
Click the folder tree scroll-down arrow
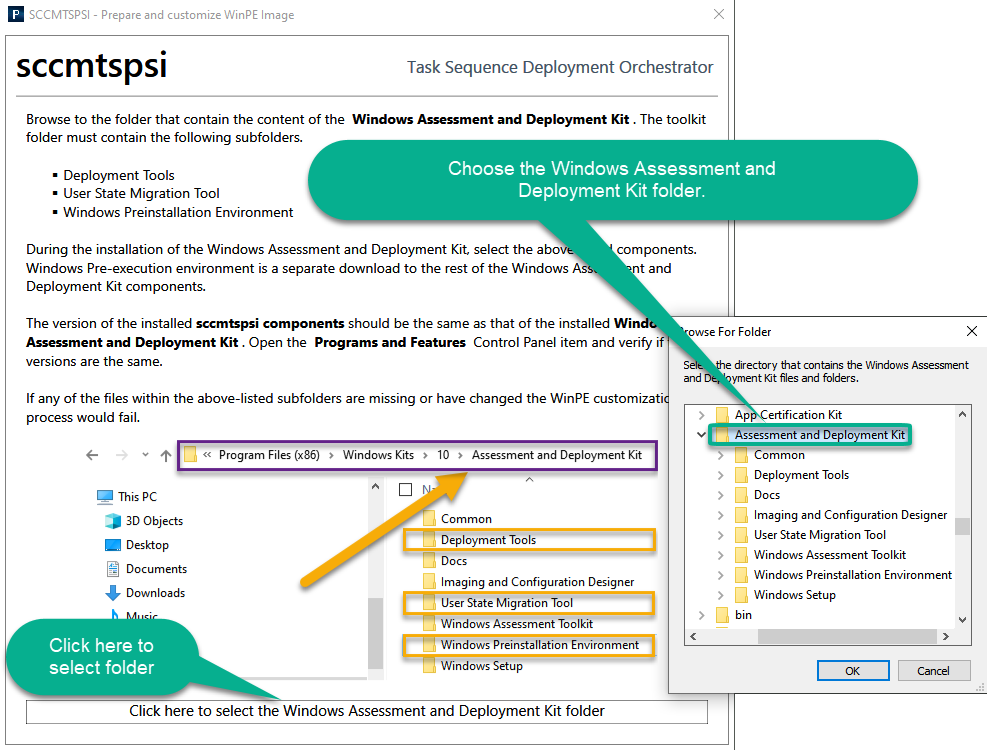click(x=962, y=619)
